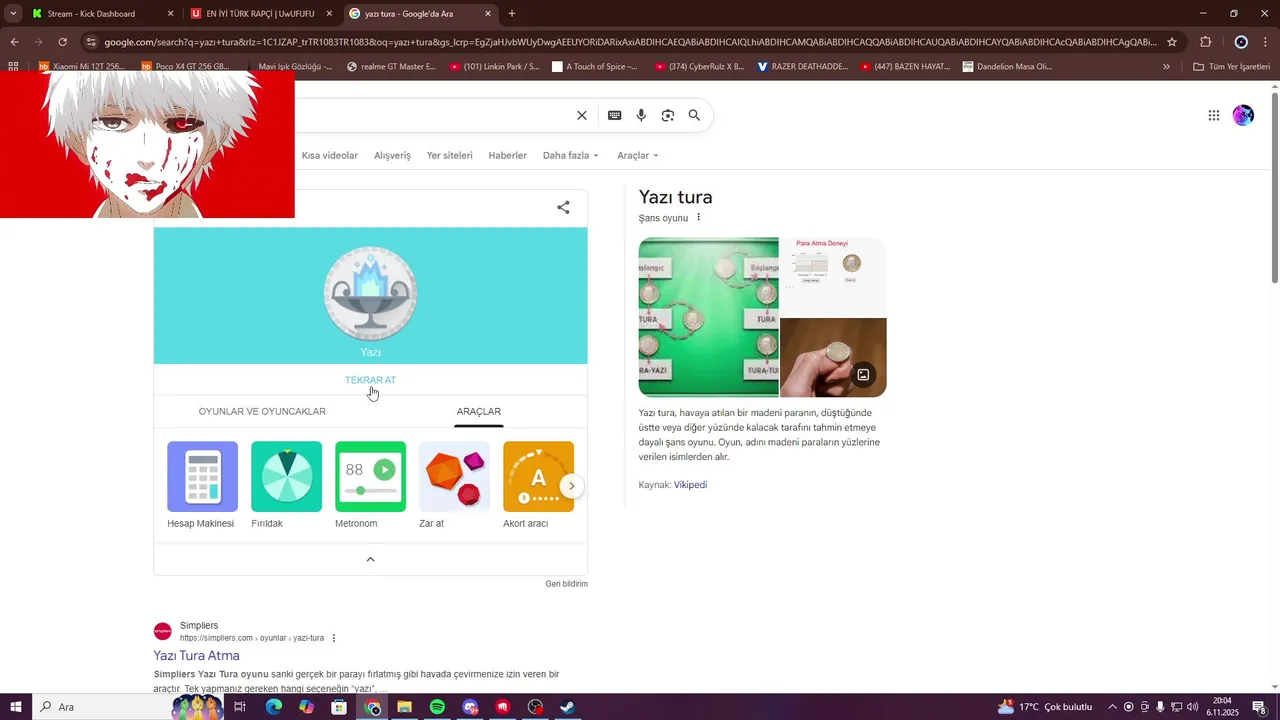Open Discord from the taskbar
The height and width of the screenshot is (720, 1280).
(x=470, y=707)
